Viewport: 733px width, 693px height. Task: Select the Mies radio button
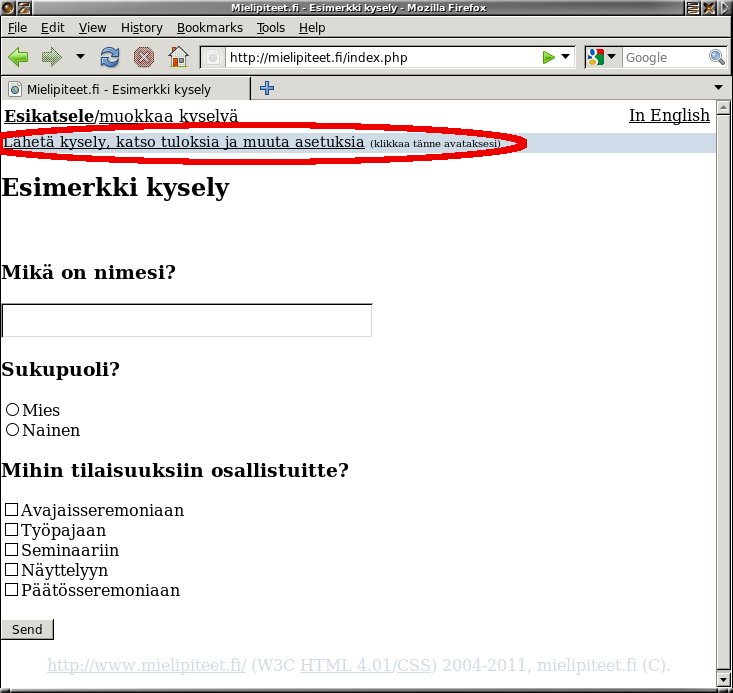(x=13, y=410)
